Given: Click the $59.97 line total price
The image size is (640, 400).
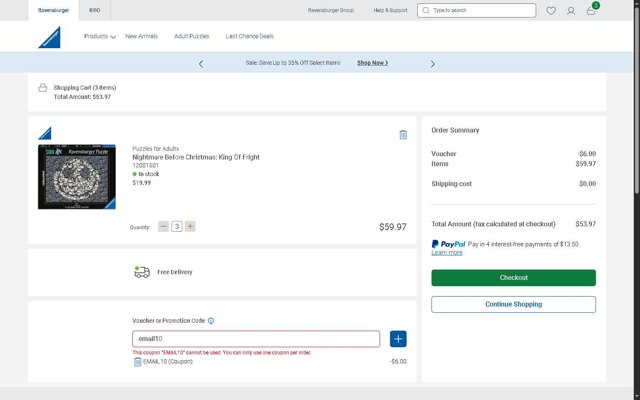Looking at the screenshot, I should click(393, 227).
